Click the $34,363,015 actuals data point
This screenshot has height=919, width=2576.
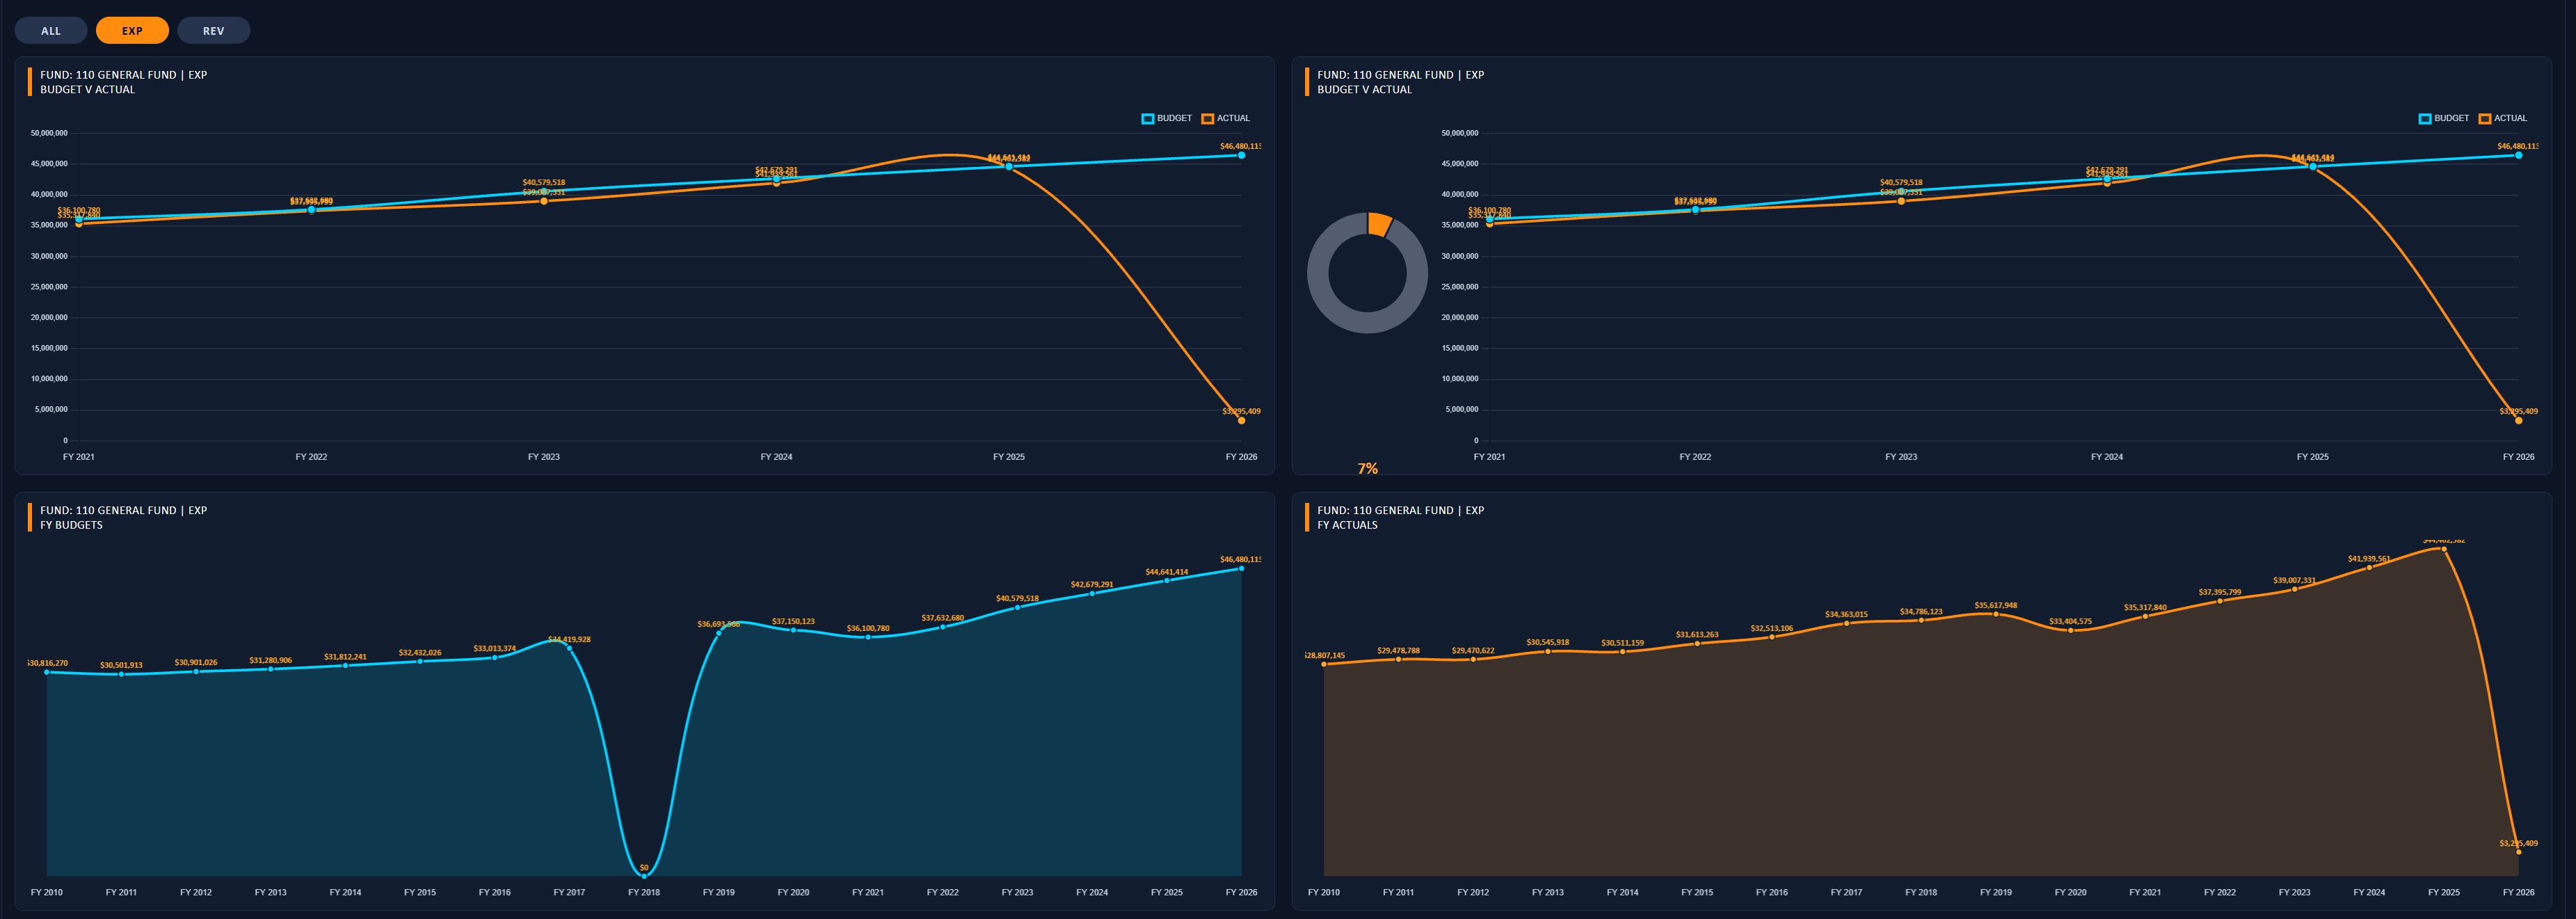(x=1847, y=623)
